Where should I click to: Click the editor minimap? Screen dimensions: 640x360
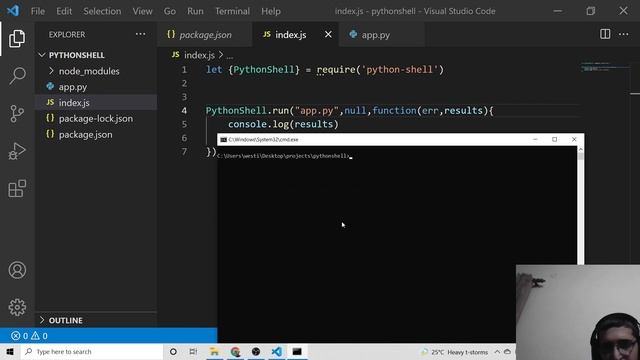point(606,67)
